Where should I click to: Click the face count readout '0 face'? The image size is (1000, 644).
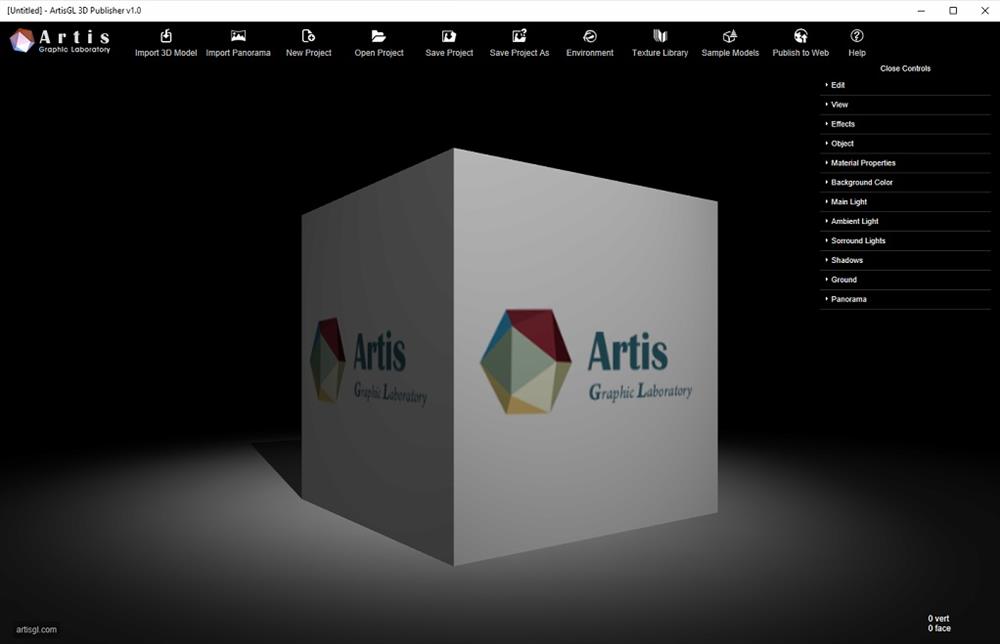(939, 628)
